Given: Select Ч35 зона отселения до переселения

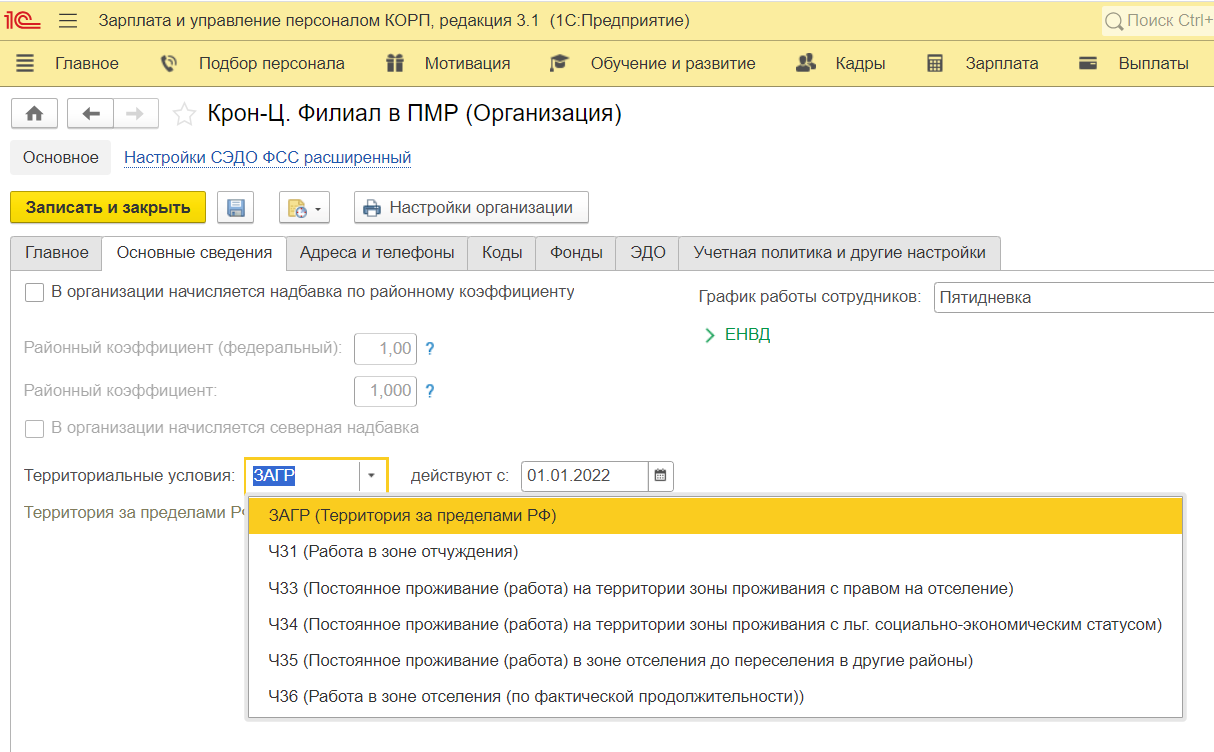Looking at the screenshot, I should 715,660.
